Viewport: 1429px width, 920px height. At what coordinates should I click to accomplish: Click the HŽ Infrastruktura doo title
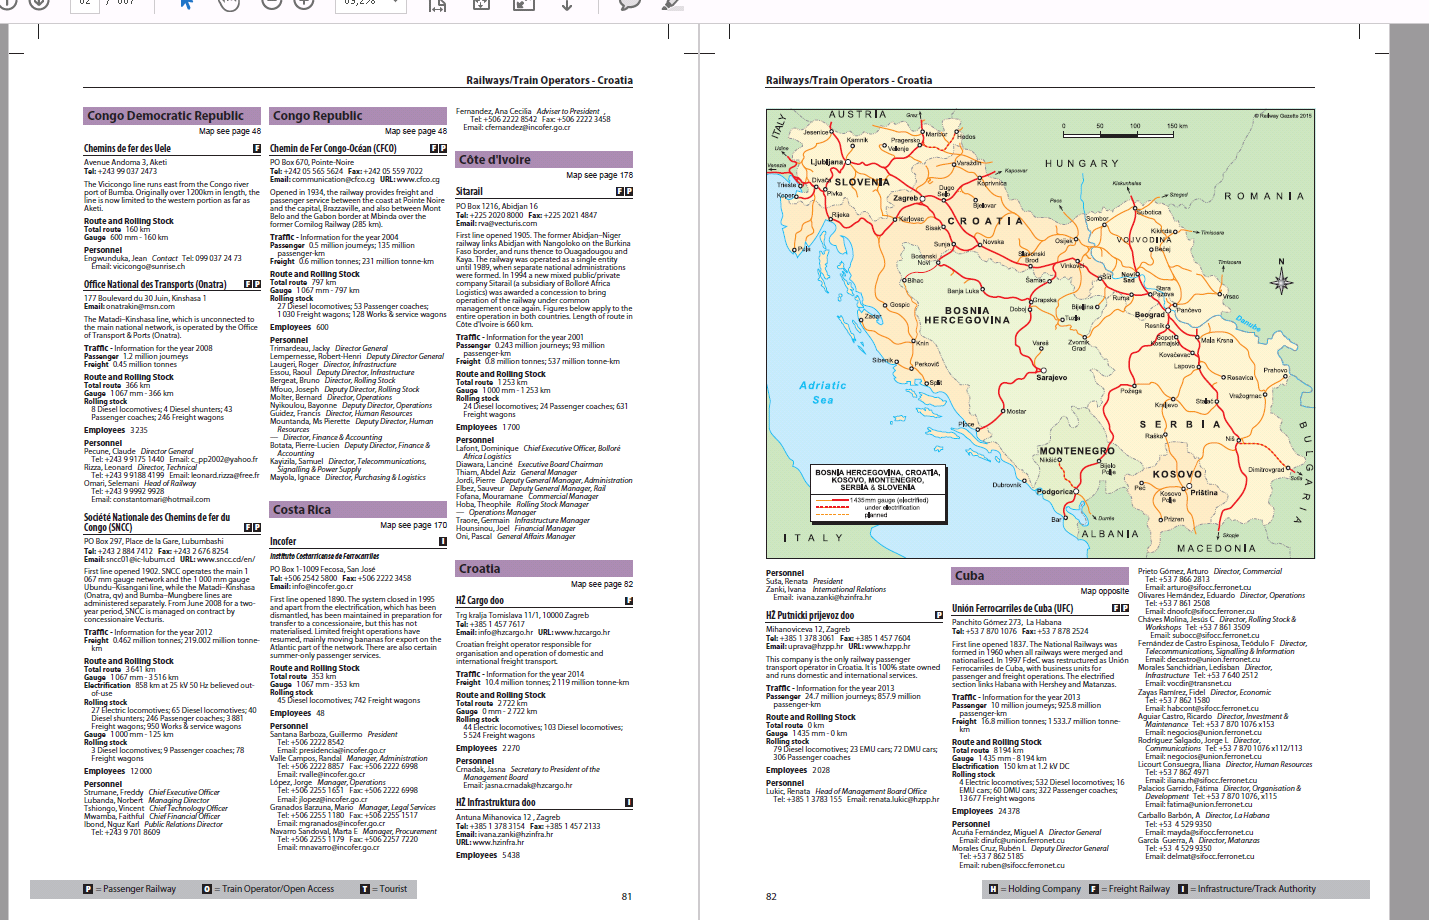tap(495, 802)
